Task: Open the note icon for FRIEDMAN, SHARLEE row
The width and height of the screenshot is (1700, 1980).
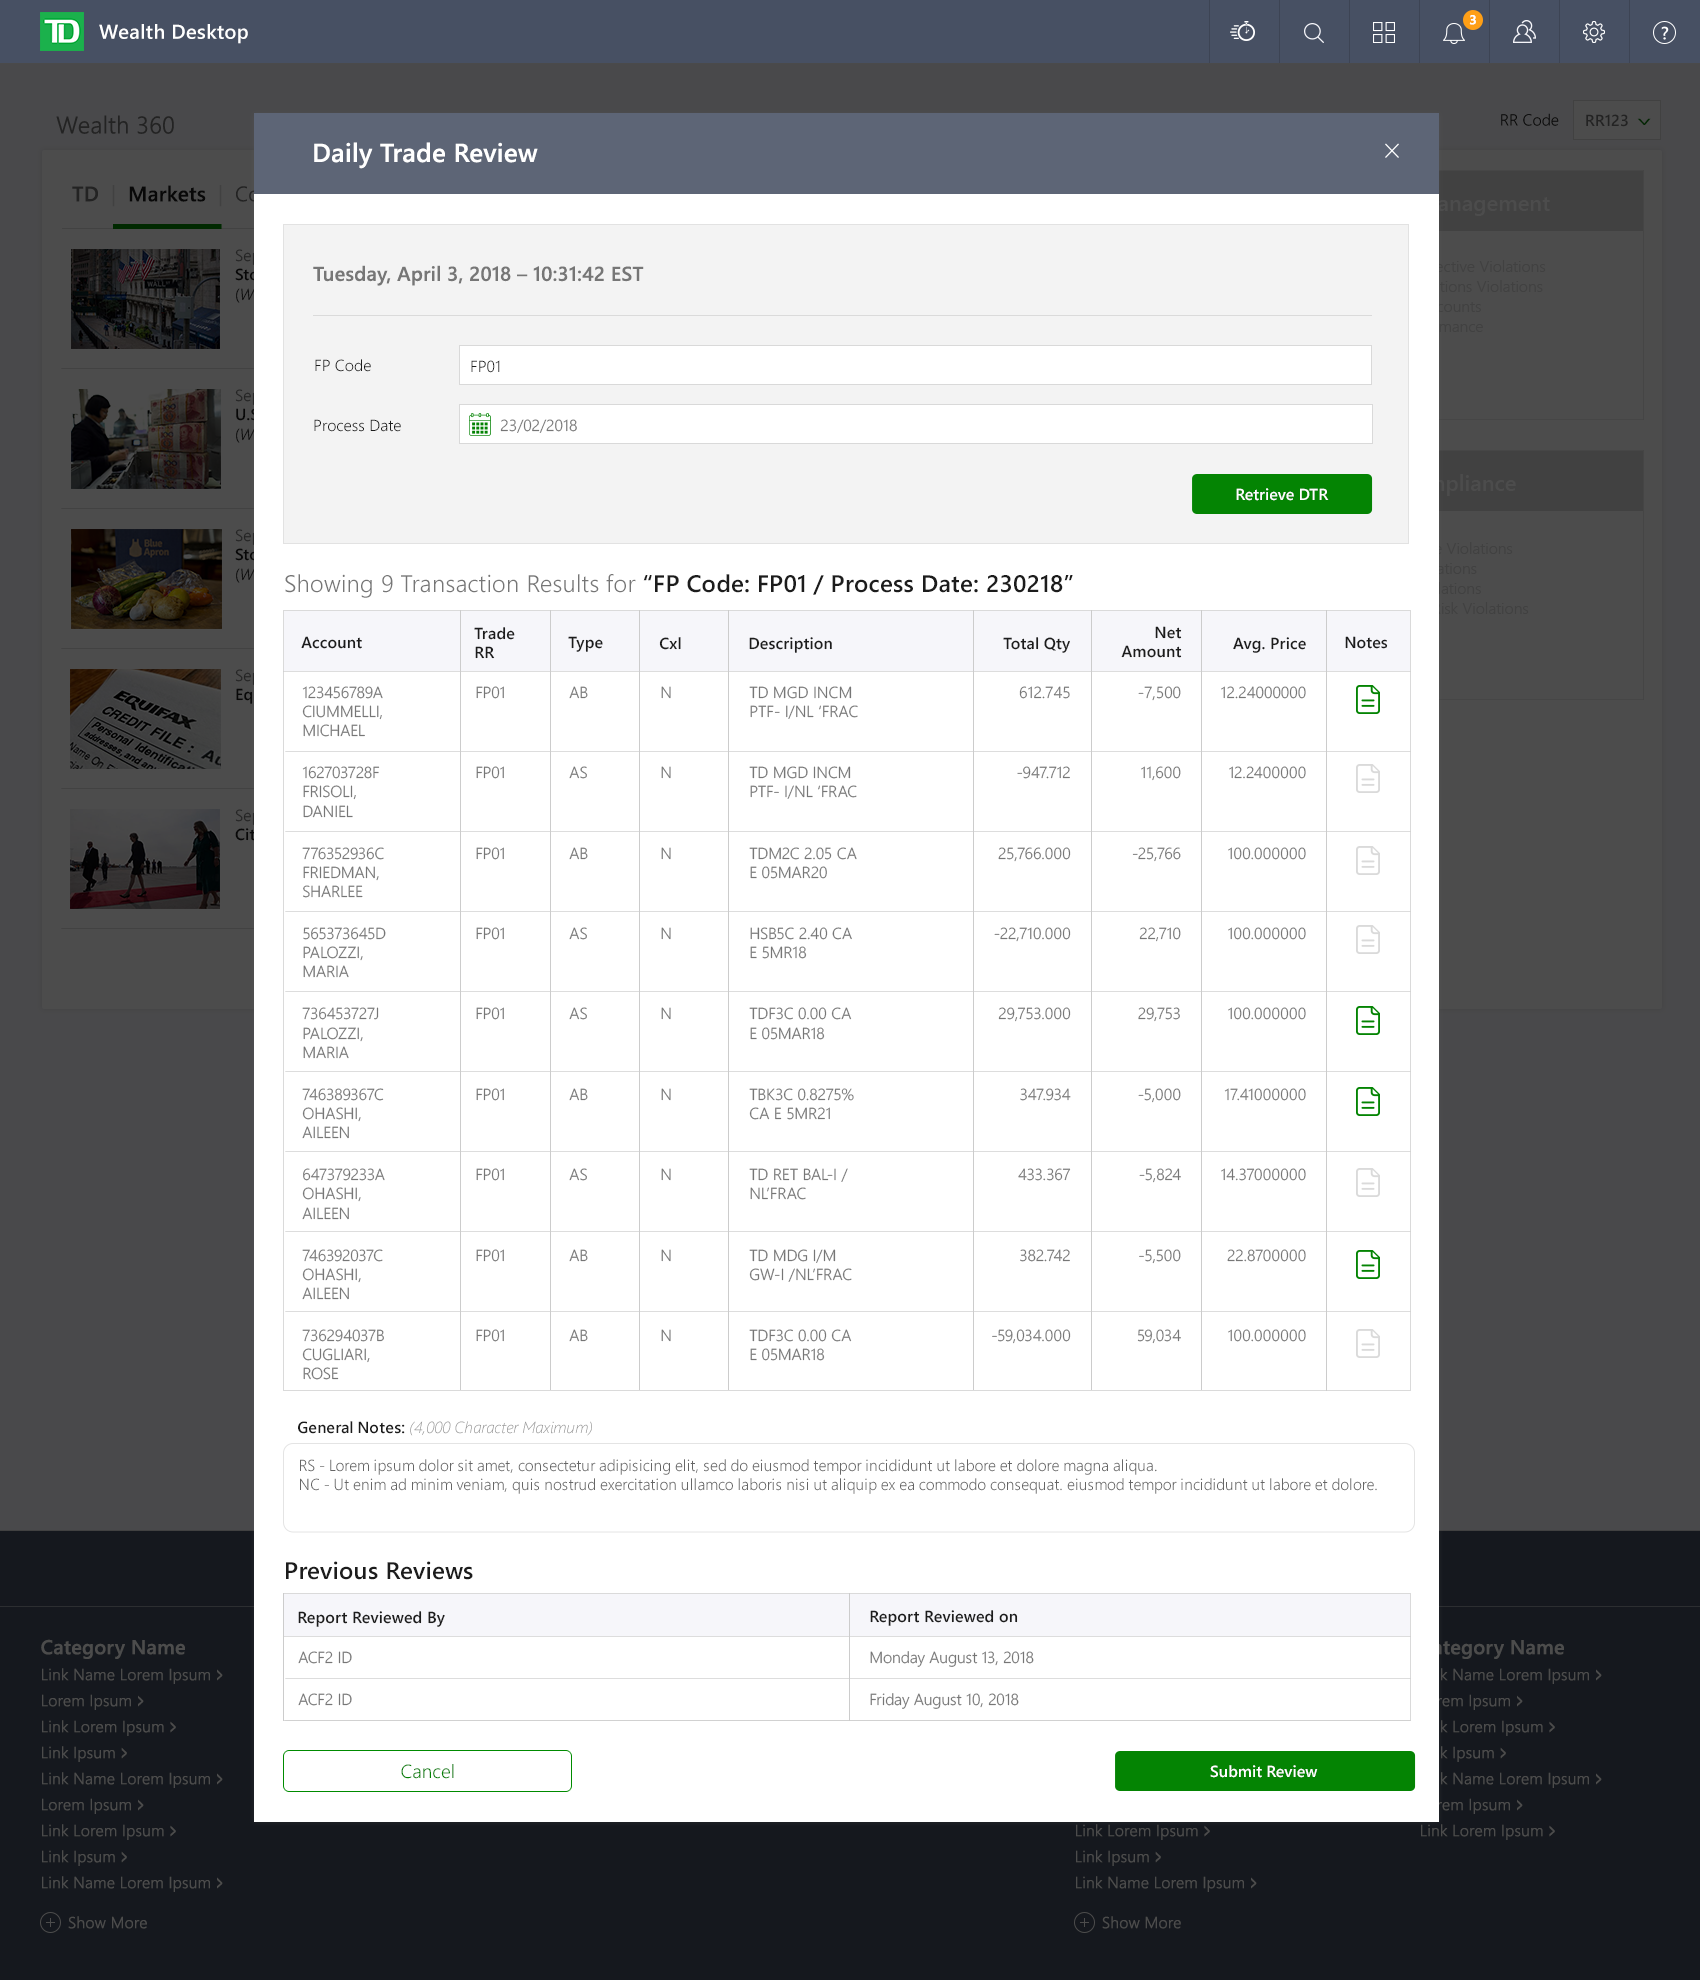Action: tap(1368, 860)
